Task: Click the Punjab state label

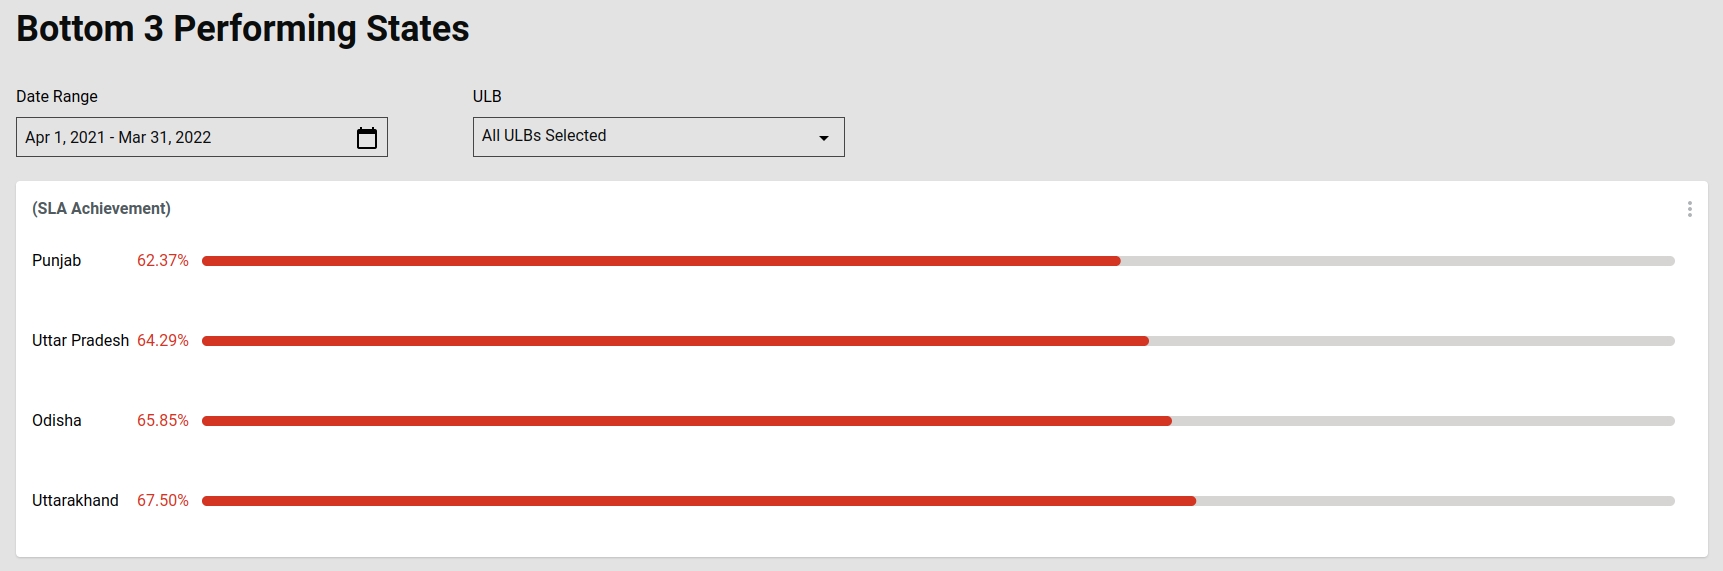Action: (x=57, y=261)
